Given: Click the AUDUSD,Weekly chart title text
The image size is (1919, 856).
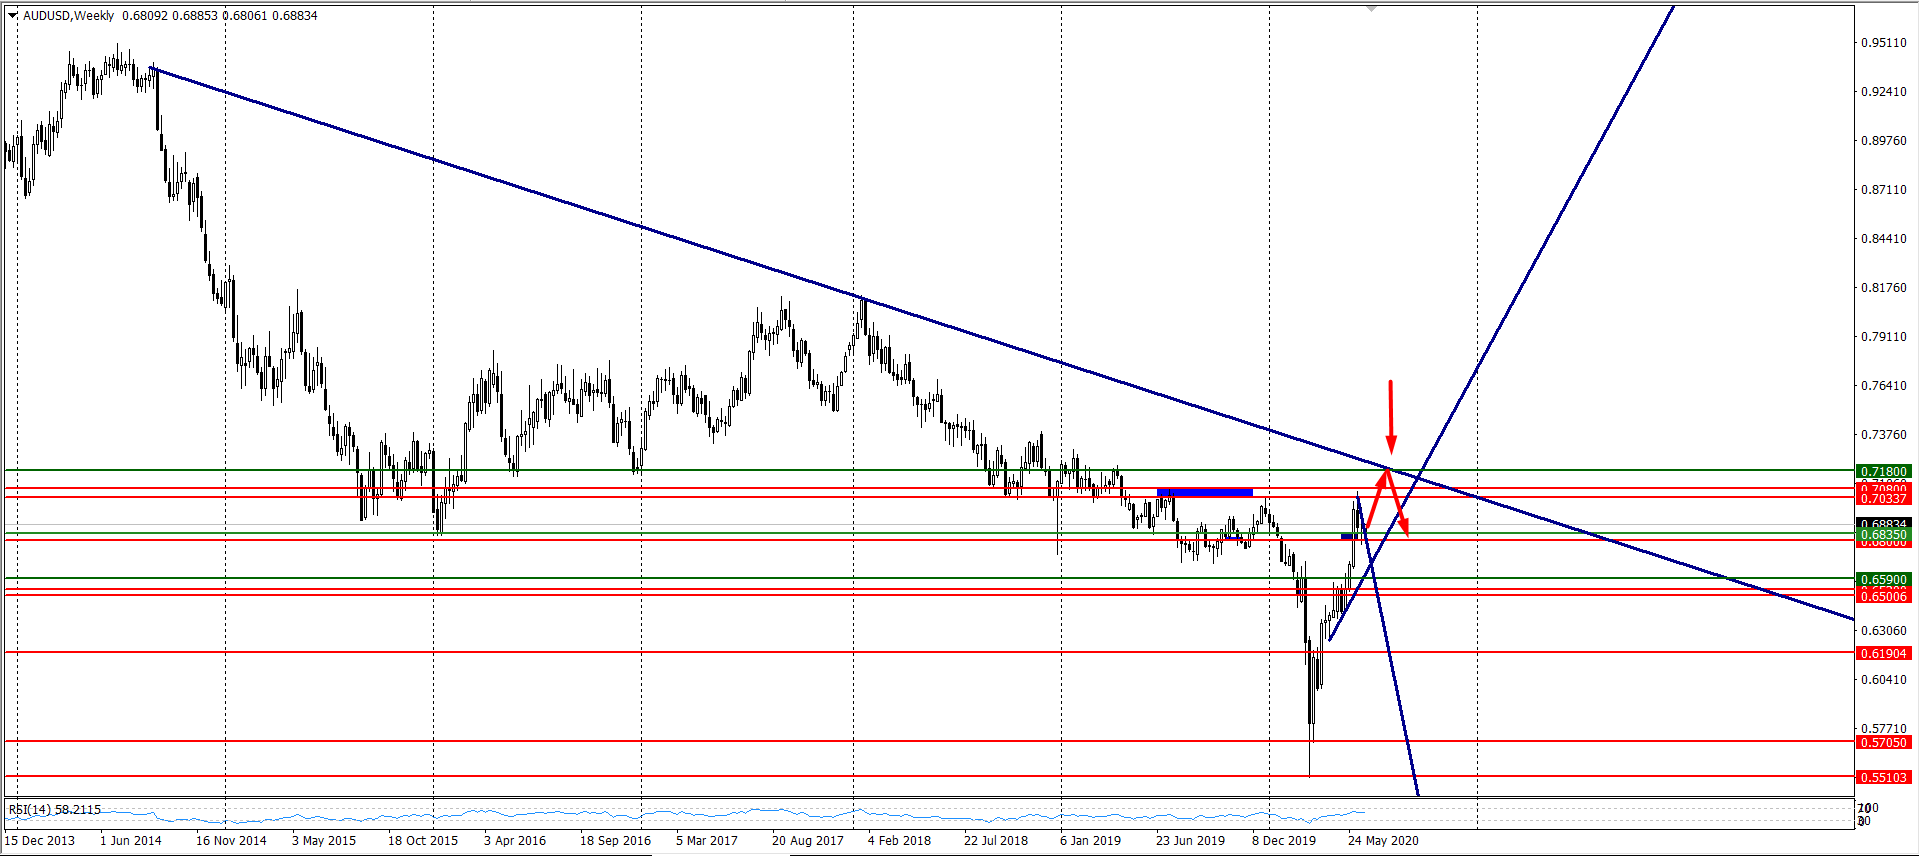Looking at the screenshot, I should click(68, 16).
